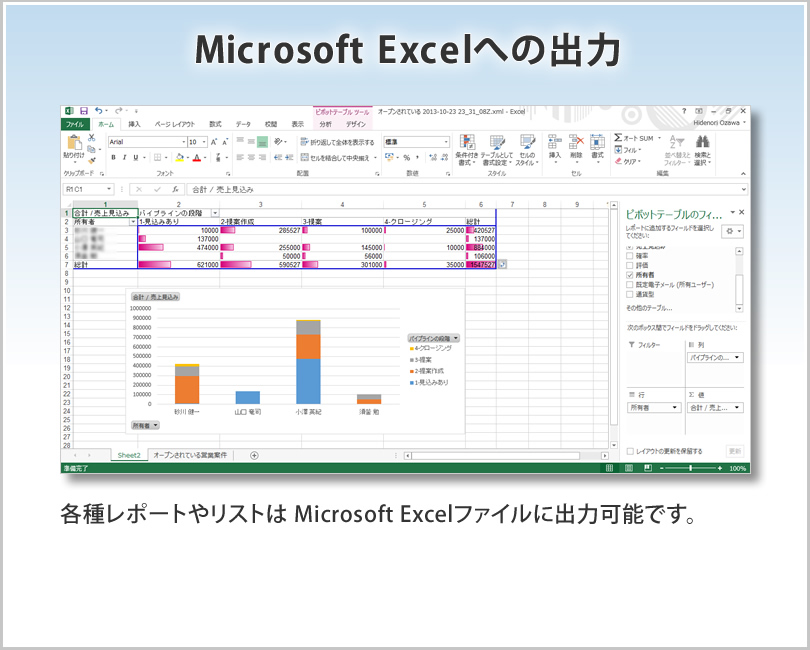Click the Fill Color bucket icon
Viewport: 810px width, 650px height.
tap(179, 158)
